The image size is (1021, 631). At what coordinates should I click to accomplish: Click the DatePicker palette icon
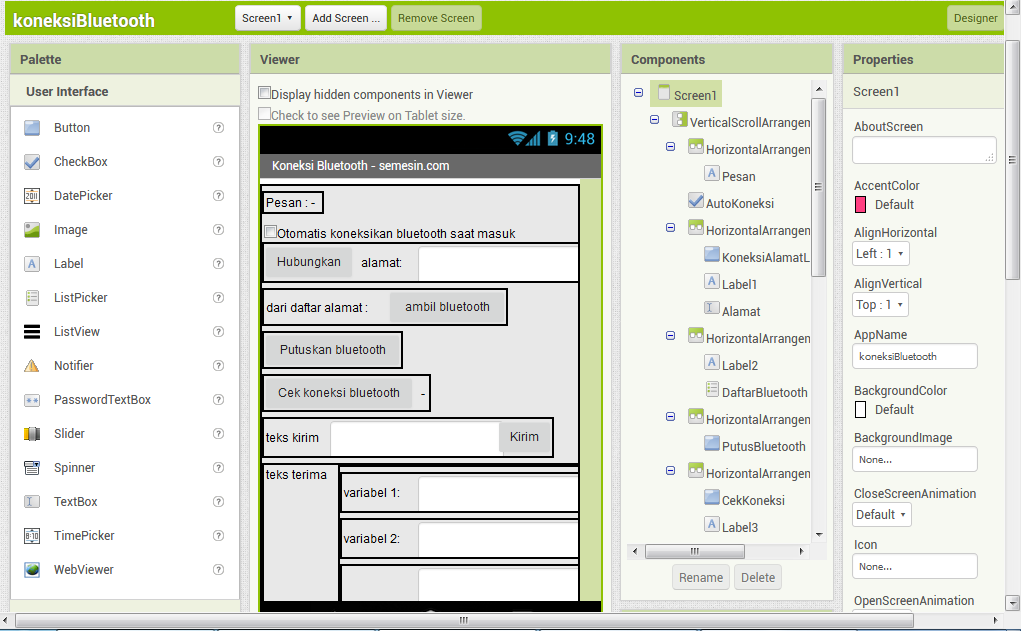32,196
